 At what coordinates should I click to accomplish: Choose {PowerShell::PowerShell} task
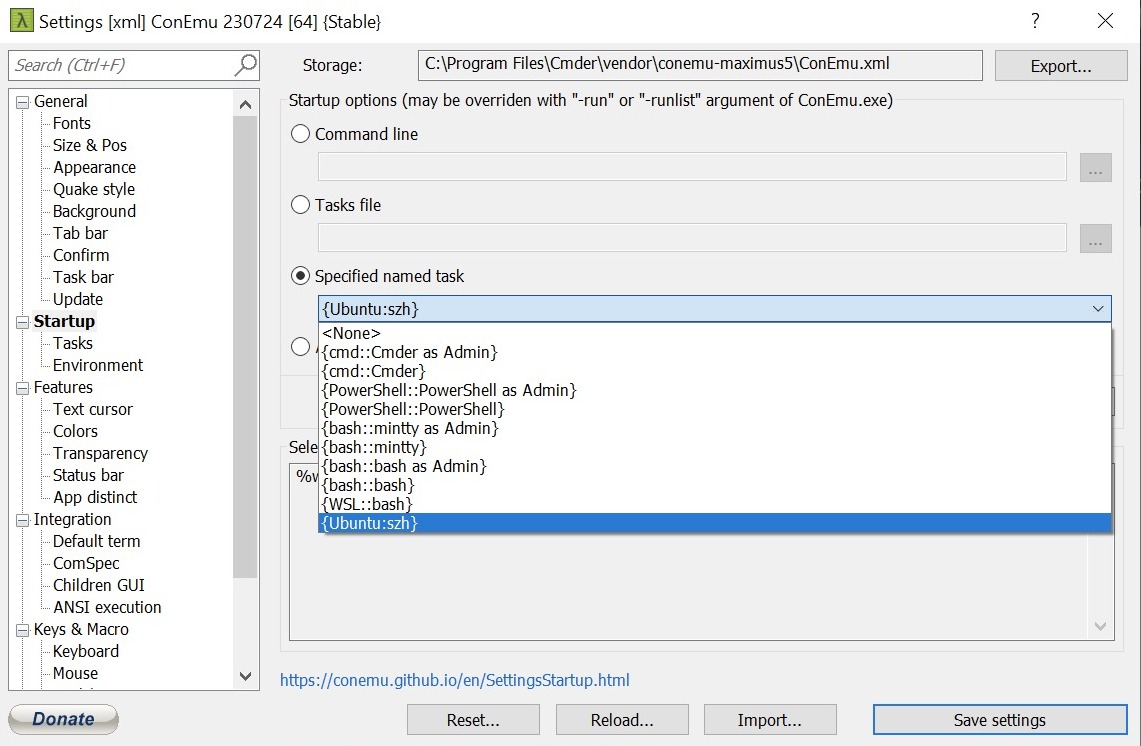pos(715,409)
